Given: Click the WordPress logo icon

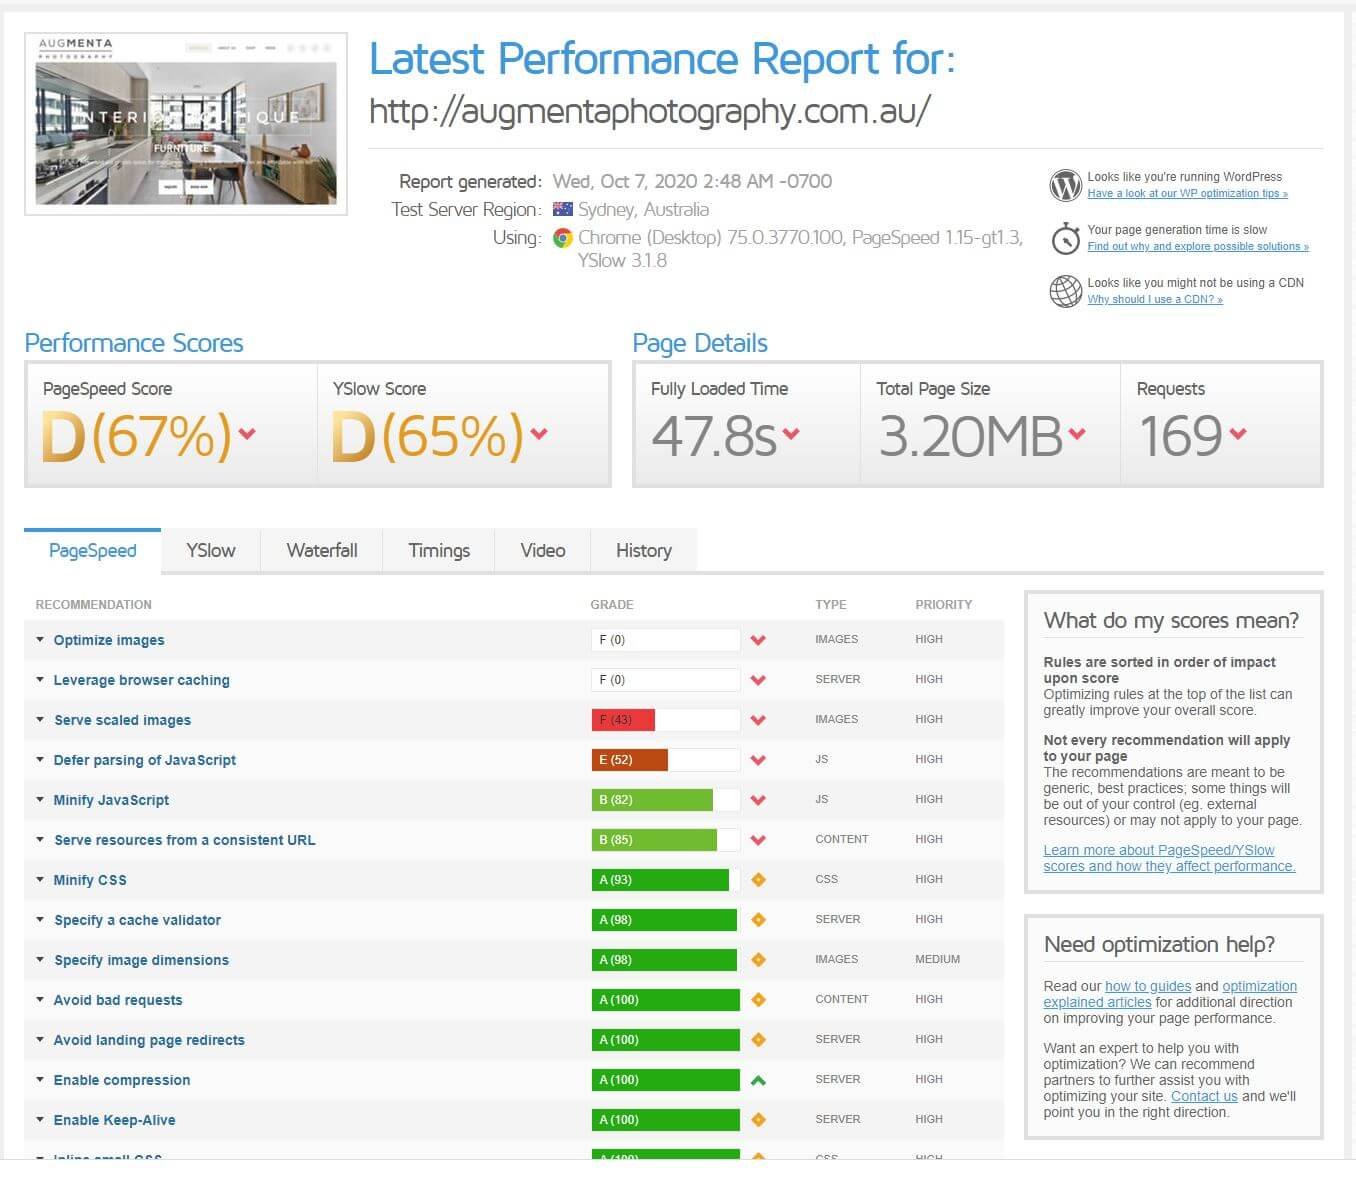Looking at the screenshot, I should (x=1065, y=185).
